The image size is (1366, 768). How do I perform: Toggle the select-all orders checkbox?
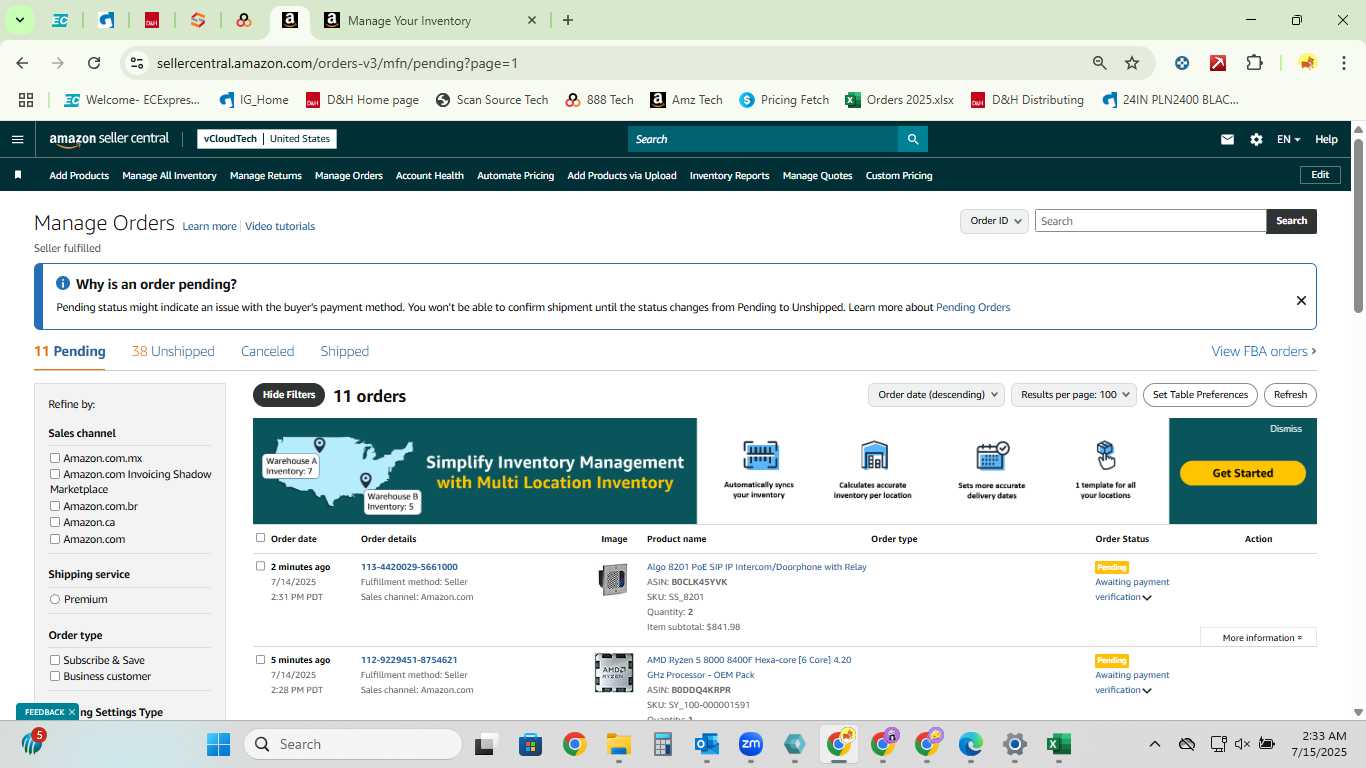(x=260, y=538)
